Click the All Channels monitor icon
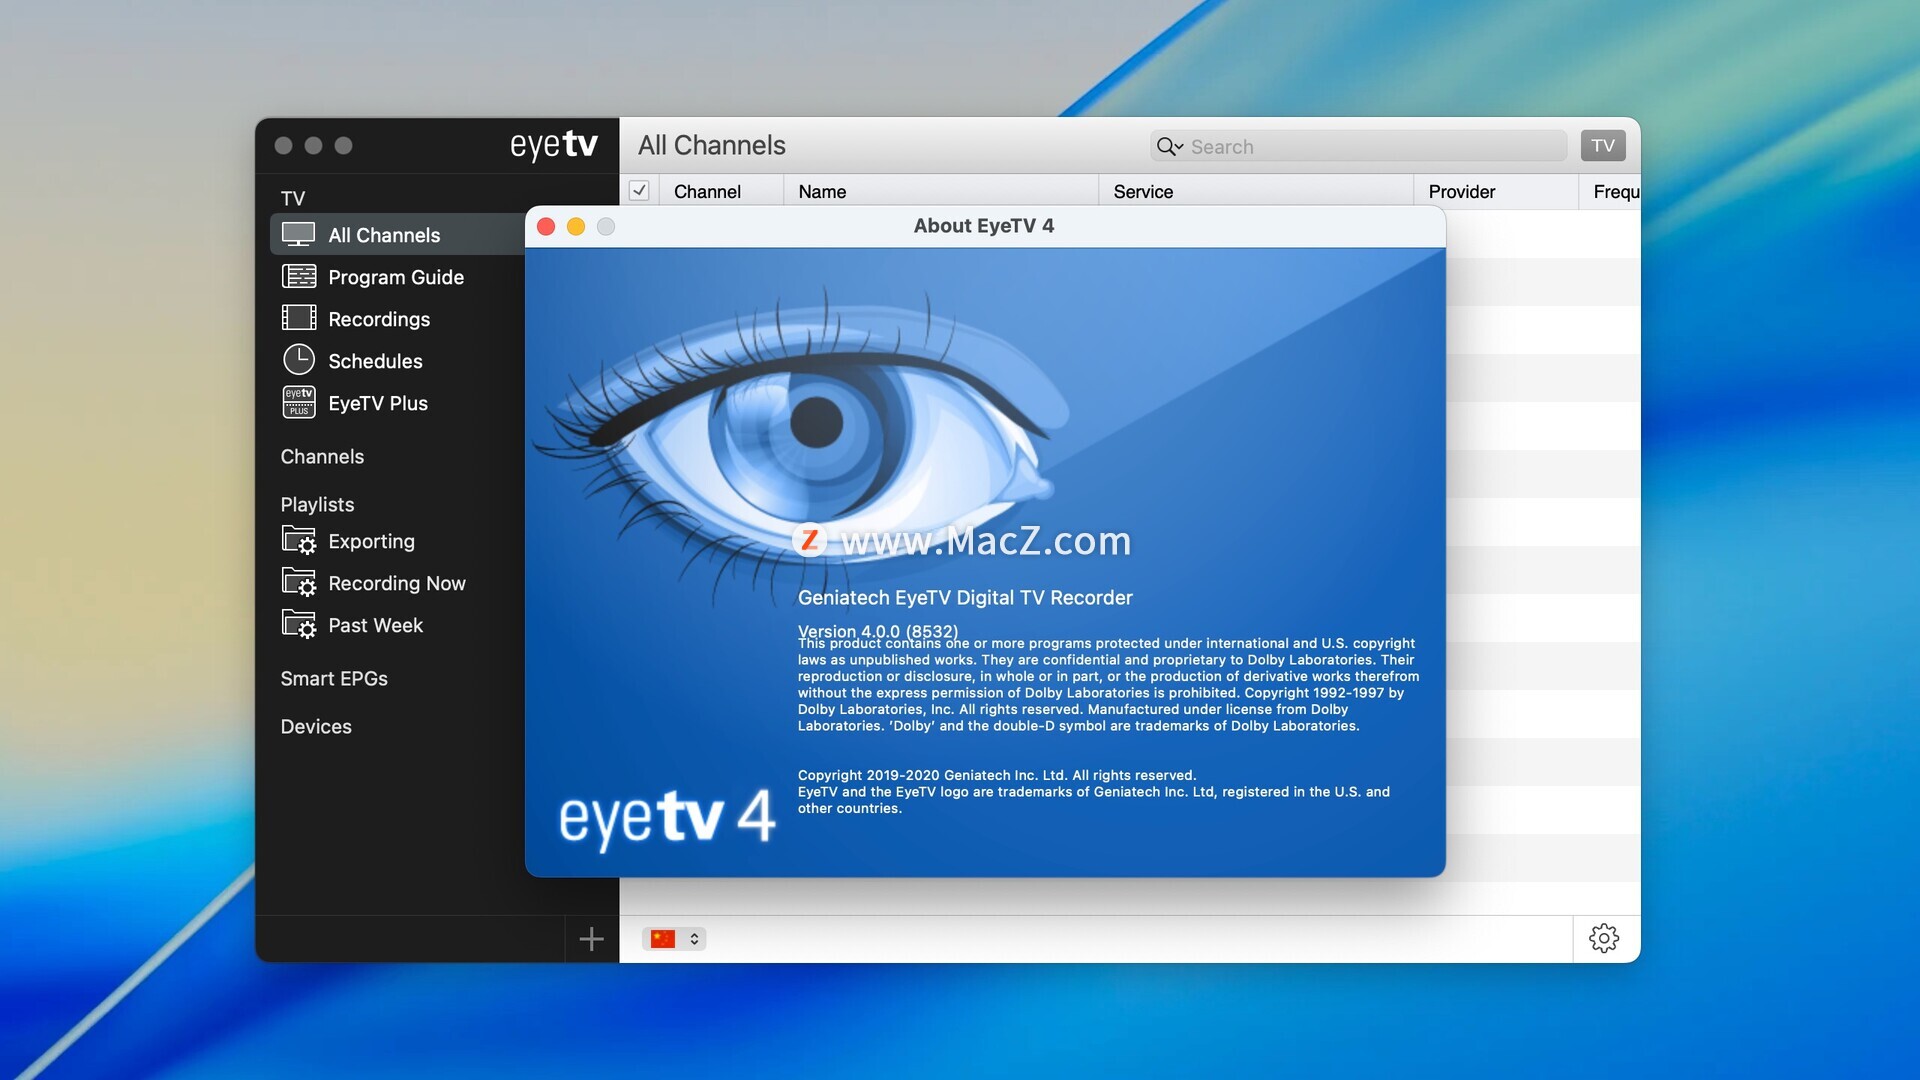The width and height of the screenshot is (1920, 1080). tap(298, 234)
